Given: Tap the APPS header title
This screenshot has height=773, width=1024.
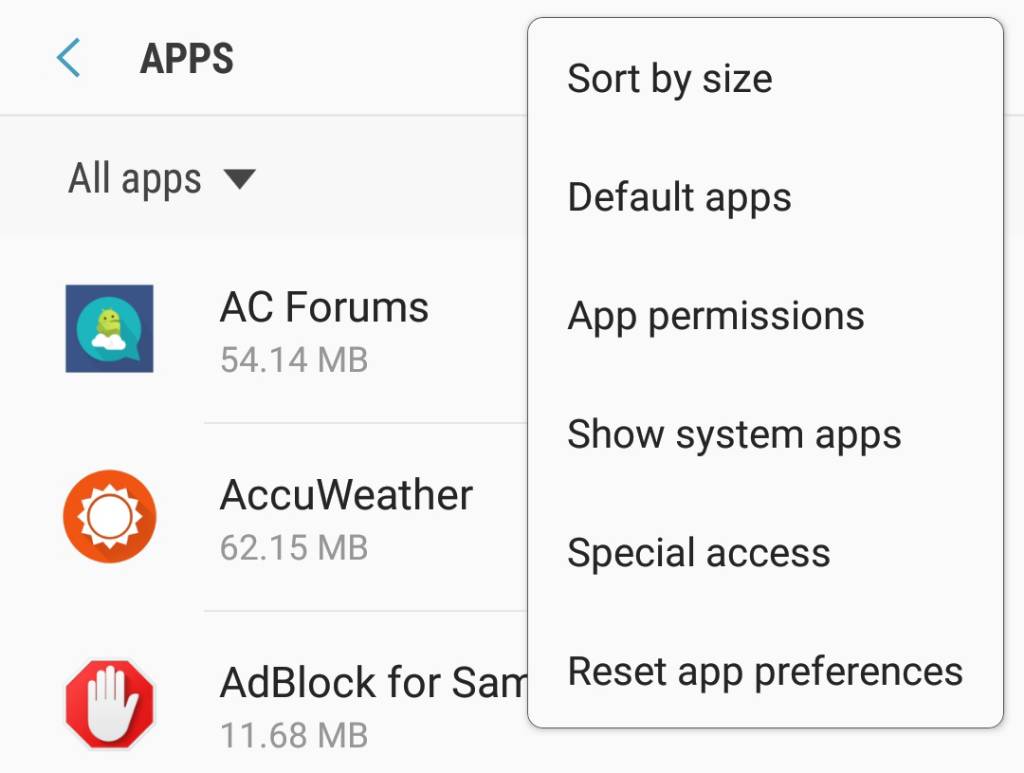Looking at the screenshot, I should (187, 58).
